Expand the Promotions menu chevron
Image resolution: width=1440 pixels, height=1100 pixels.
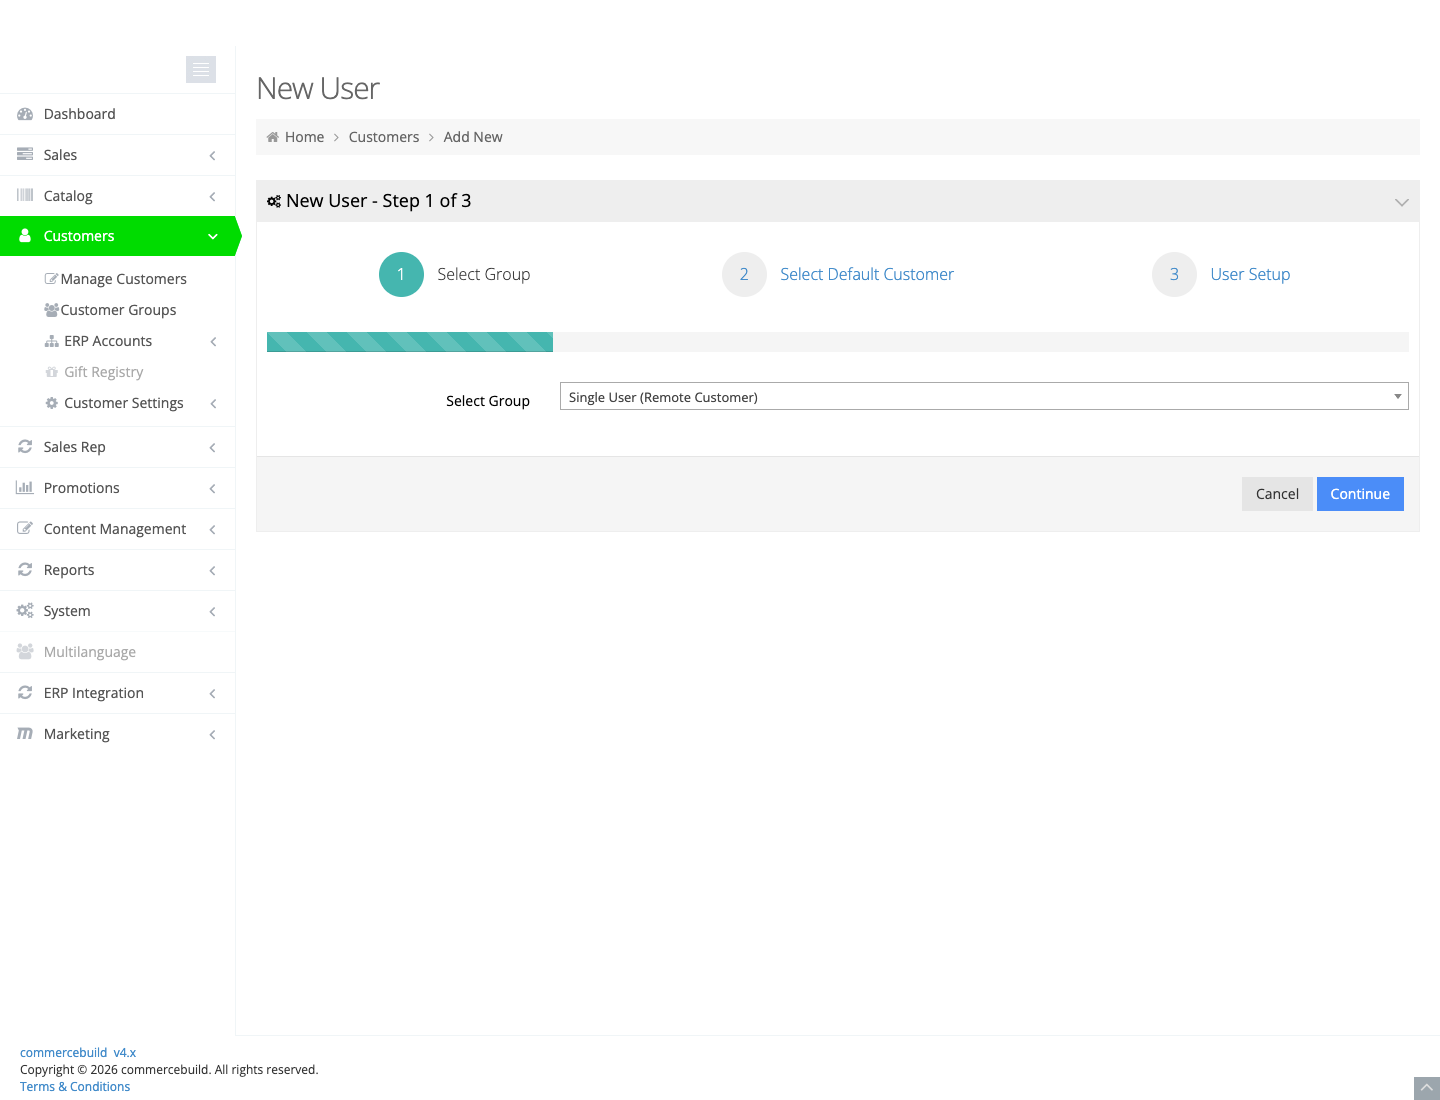(212, 489)
